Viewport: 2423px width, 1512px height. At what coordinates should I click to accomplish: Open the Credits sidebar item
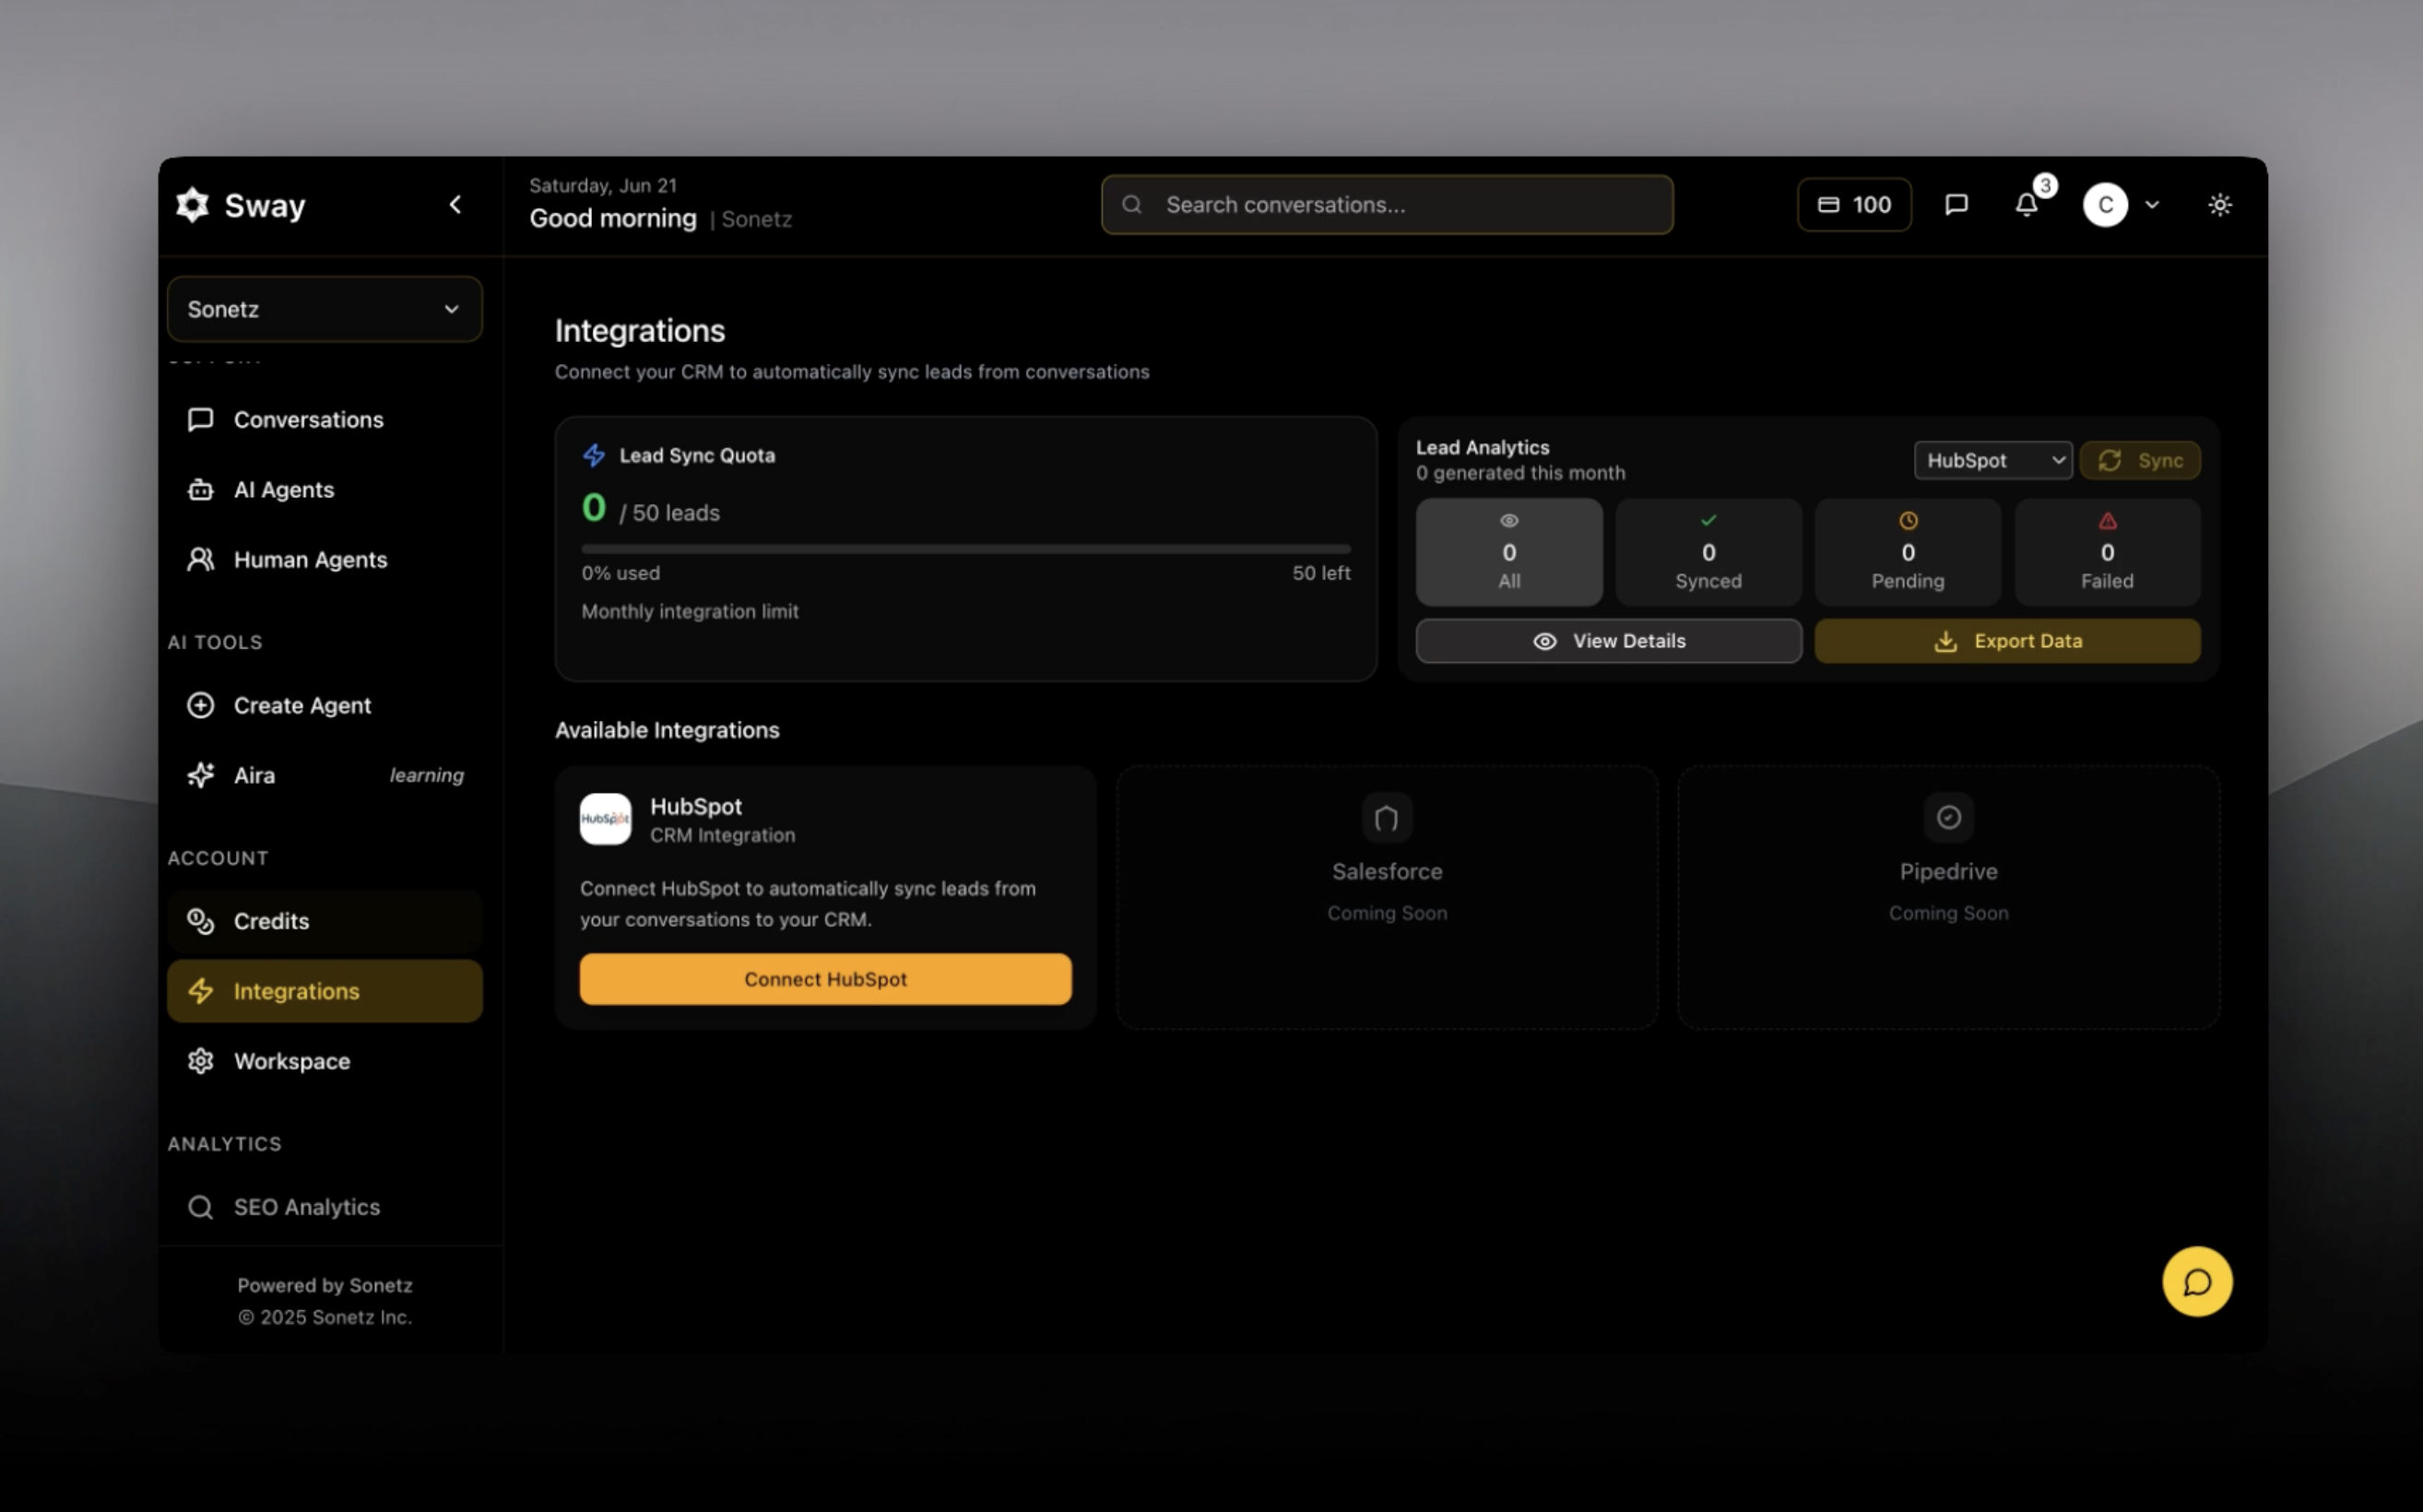tap(271, 921)
